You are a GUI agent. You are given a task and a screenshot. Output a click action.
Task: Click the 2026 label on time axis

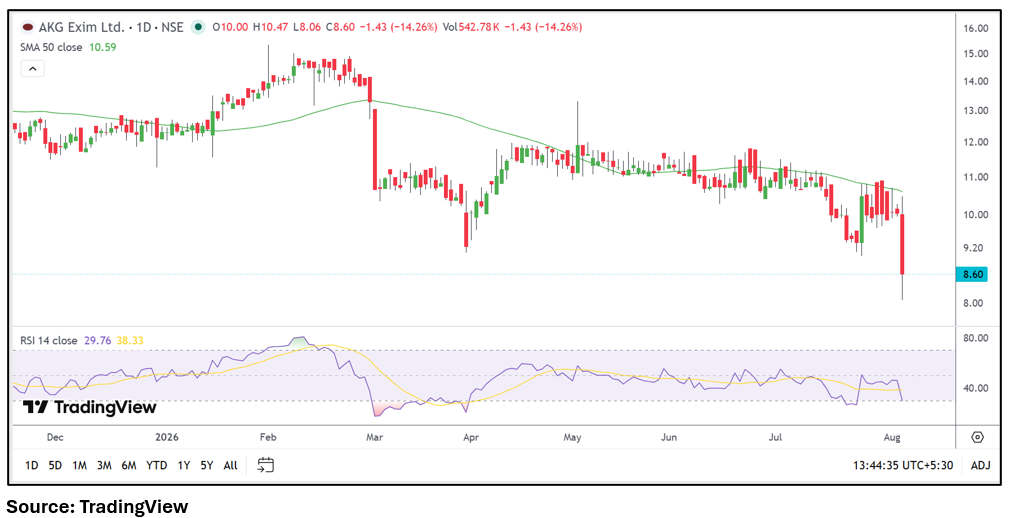click(x=167, y=437)
